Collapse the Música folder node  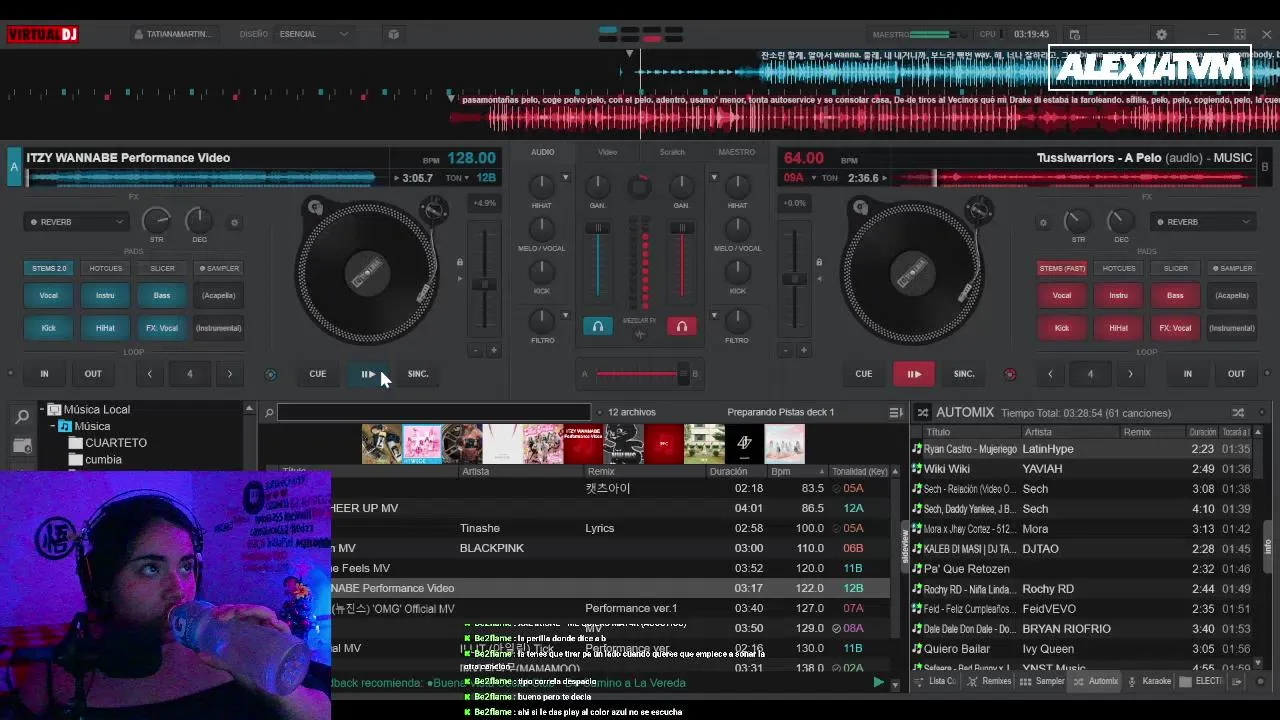(53, 426)
